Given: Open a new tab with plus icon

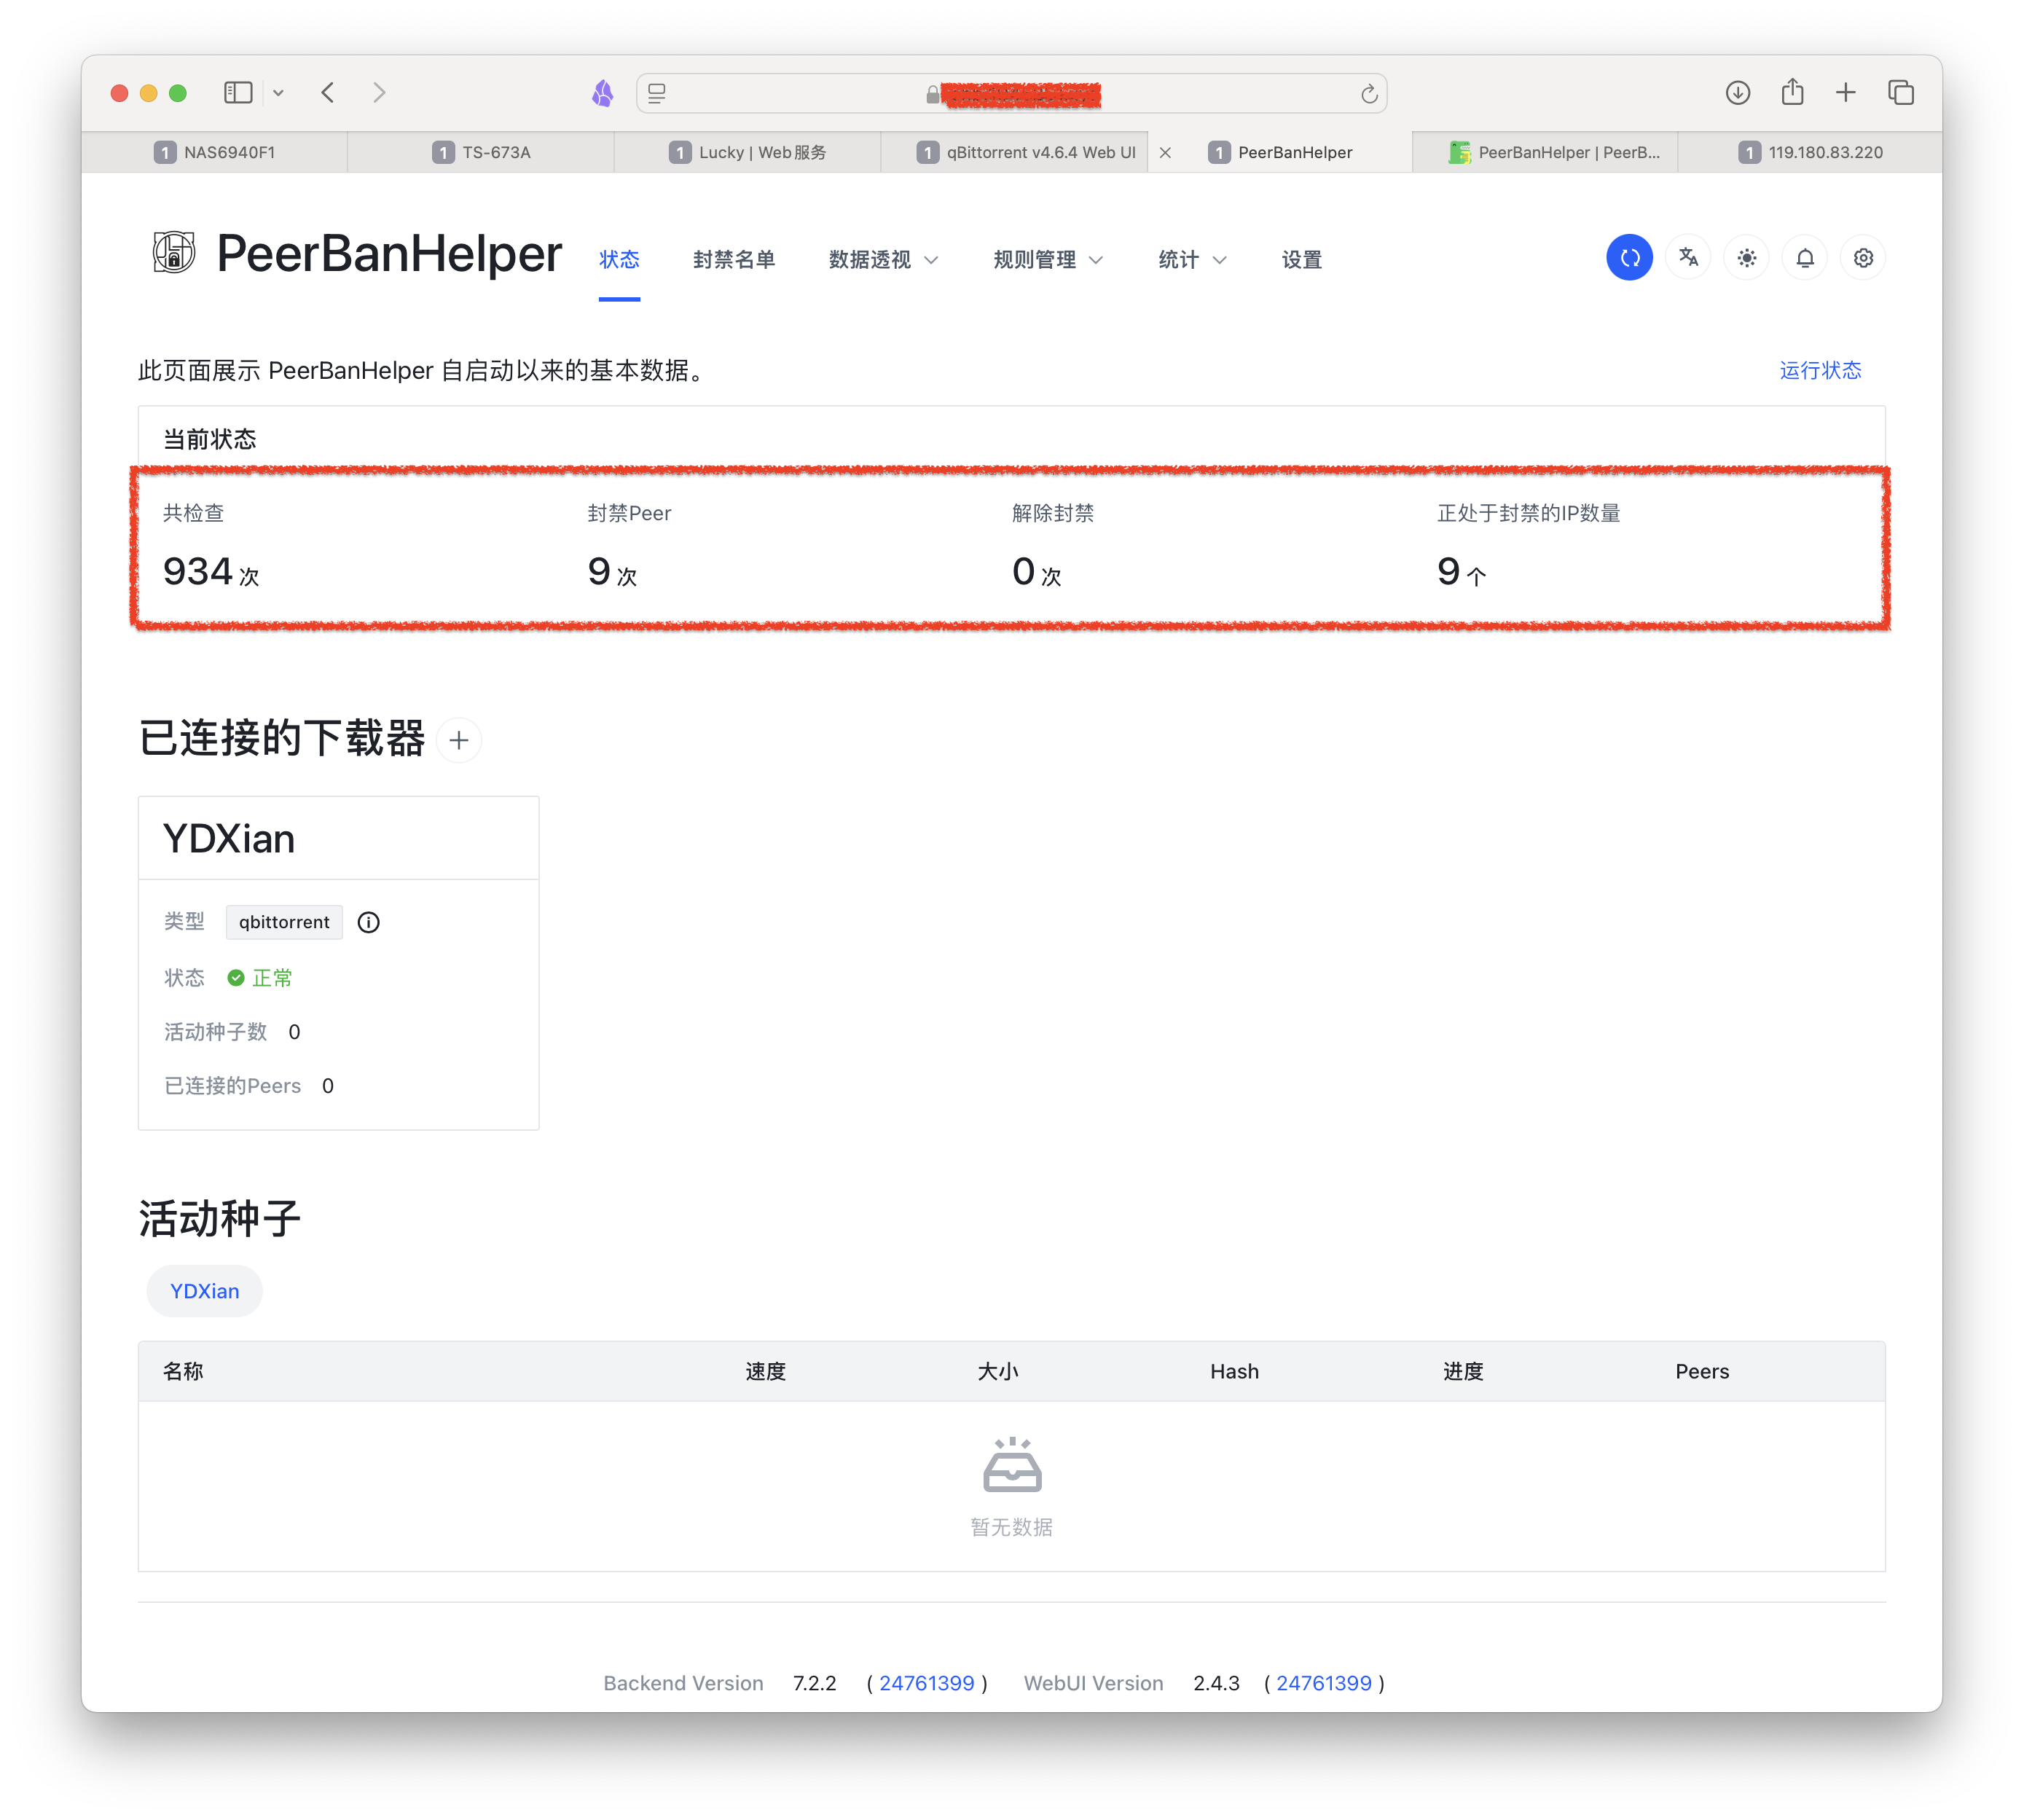Looking at the screenshot, I should coord(1845,93).
